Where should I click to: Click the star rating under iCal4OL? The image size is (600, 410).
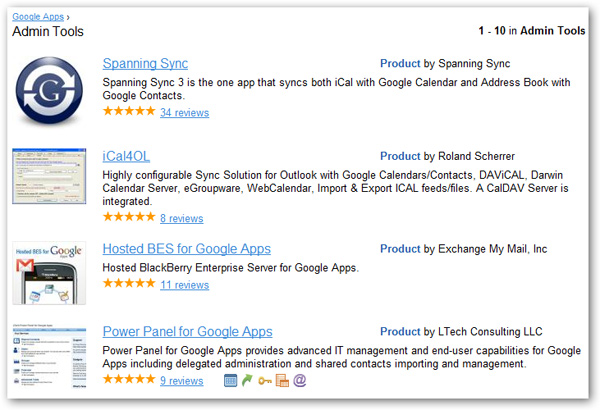129,217
